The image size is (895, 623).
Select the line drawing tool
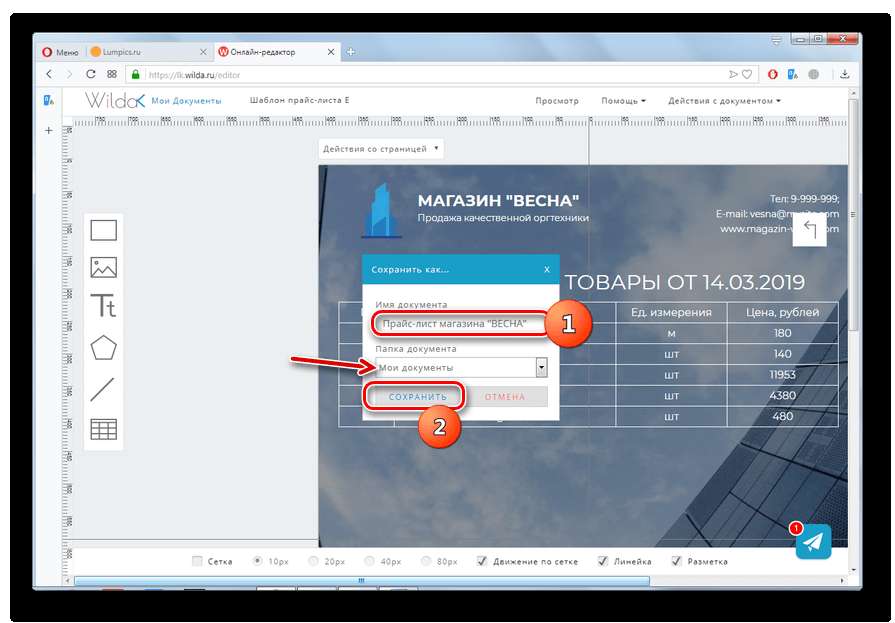104,389
